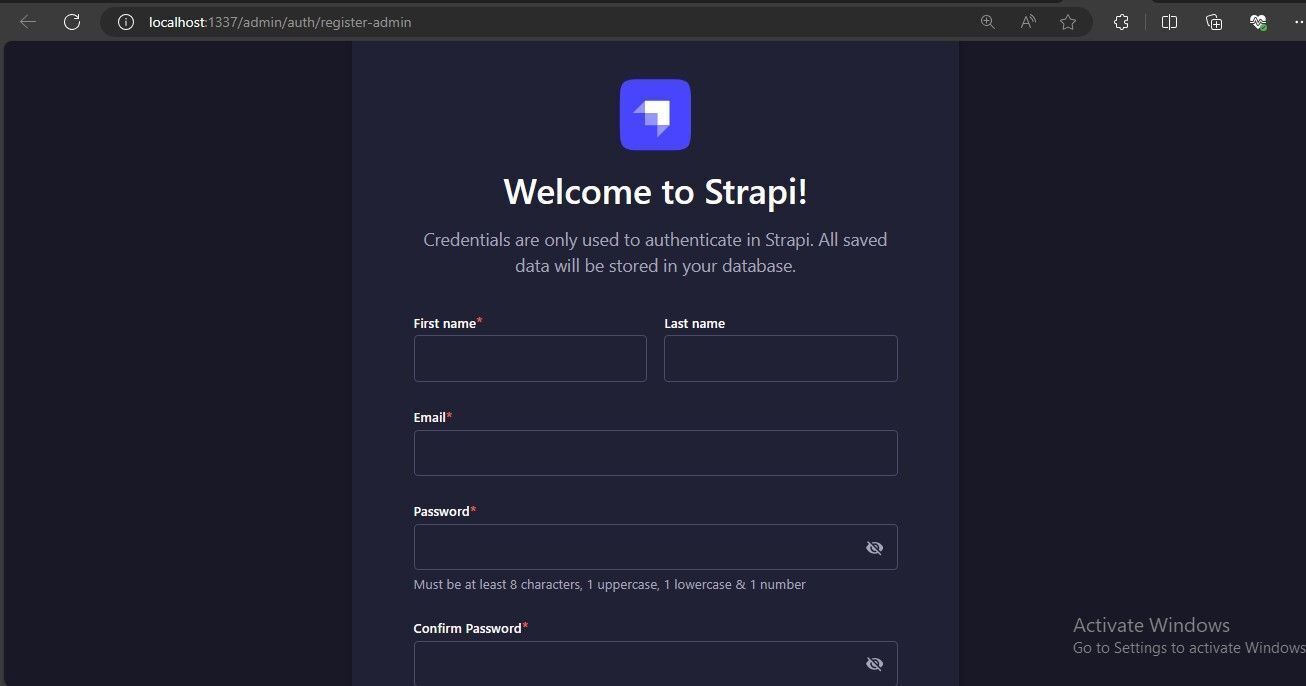This screenshot has height=686, width=1306.
Task: Select the address bar URL text
Action: click(x=280, y=21)
